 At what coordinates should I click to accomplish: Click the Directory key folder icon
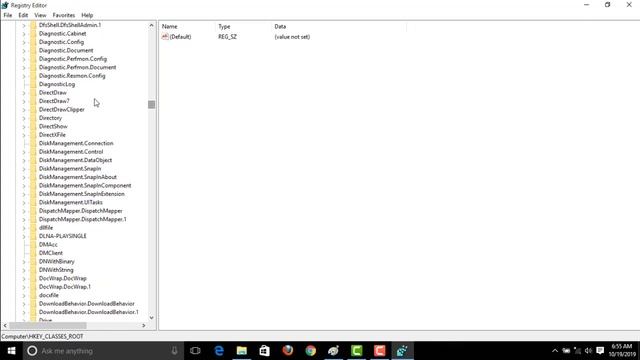click(33, 118)
